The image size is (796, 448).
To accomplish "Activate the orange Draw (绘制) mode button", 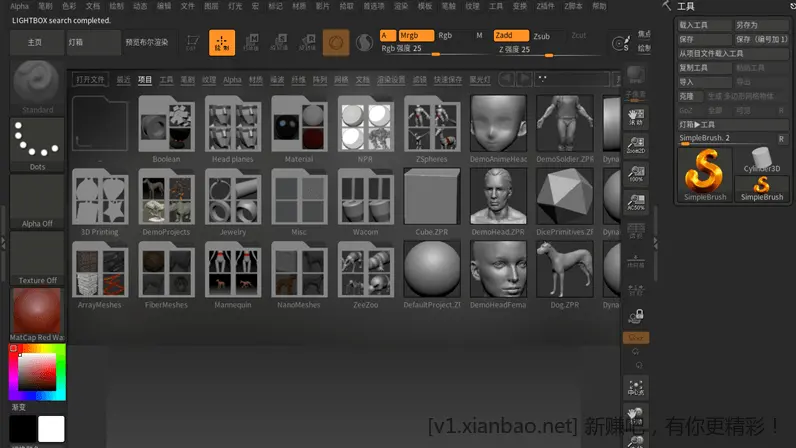I will pos(222,43).
